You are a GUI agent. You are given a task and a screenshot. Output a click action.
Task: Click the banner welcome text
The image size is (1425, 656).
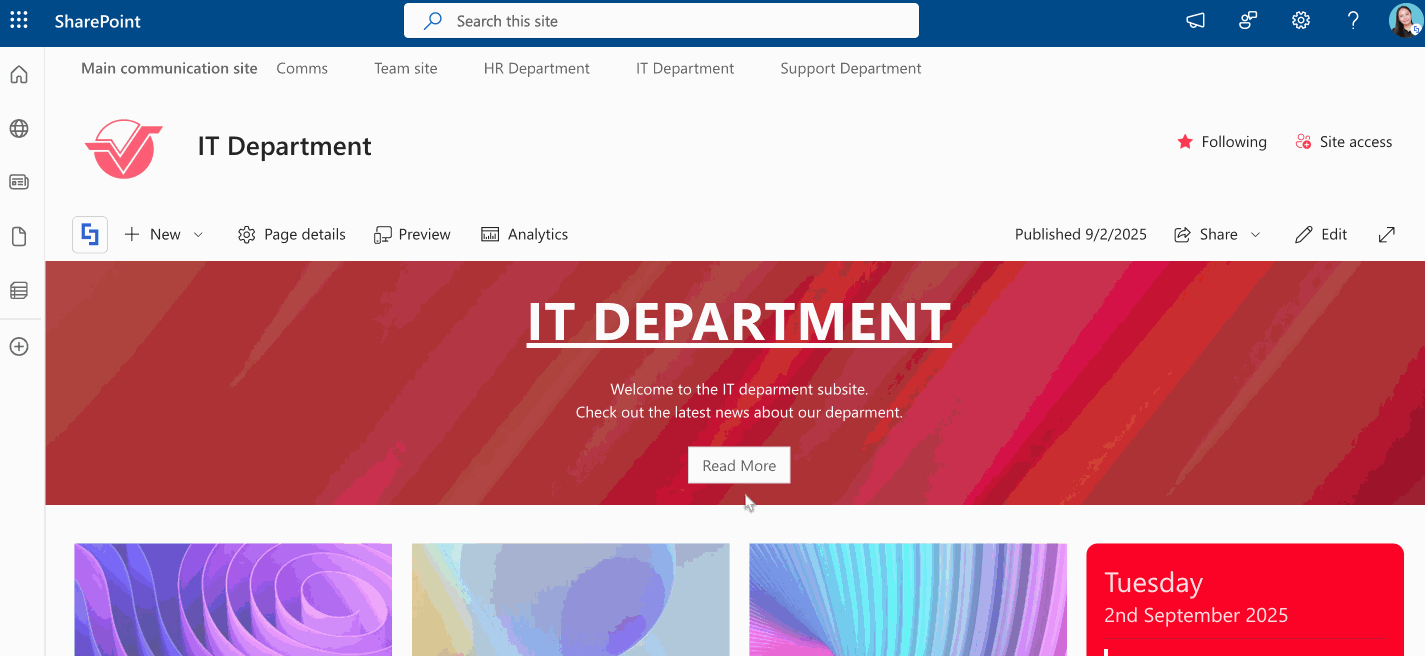tap(739, 401)
